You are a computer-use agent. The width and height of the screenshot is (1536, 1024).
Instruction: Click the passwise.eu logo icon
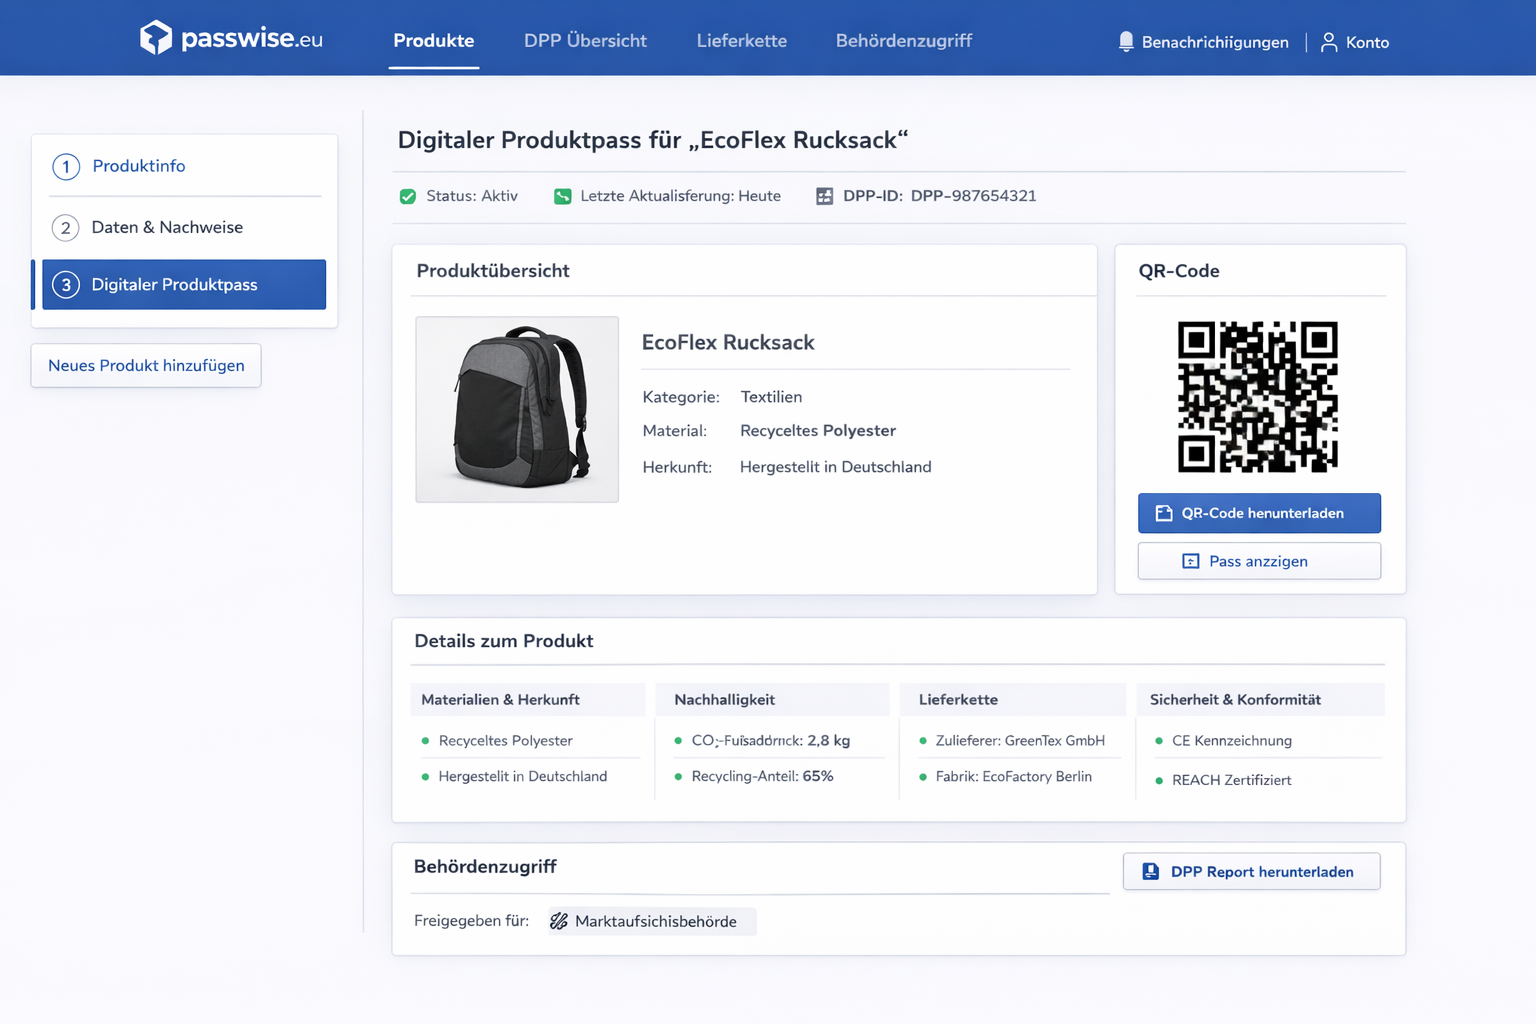click(x=156, y=38)
